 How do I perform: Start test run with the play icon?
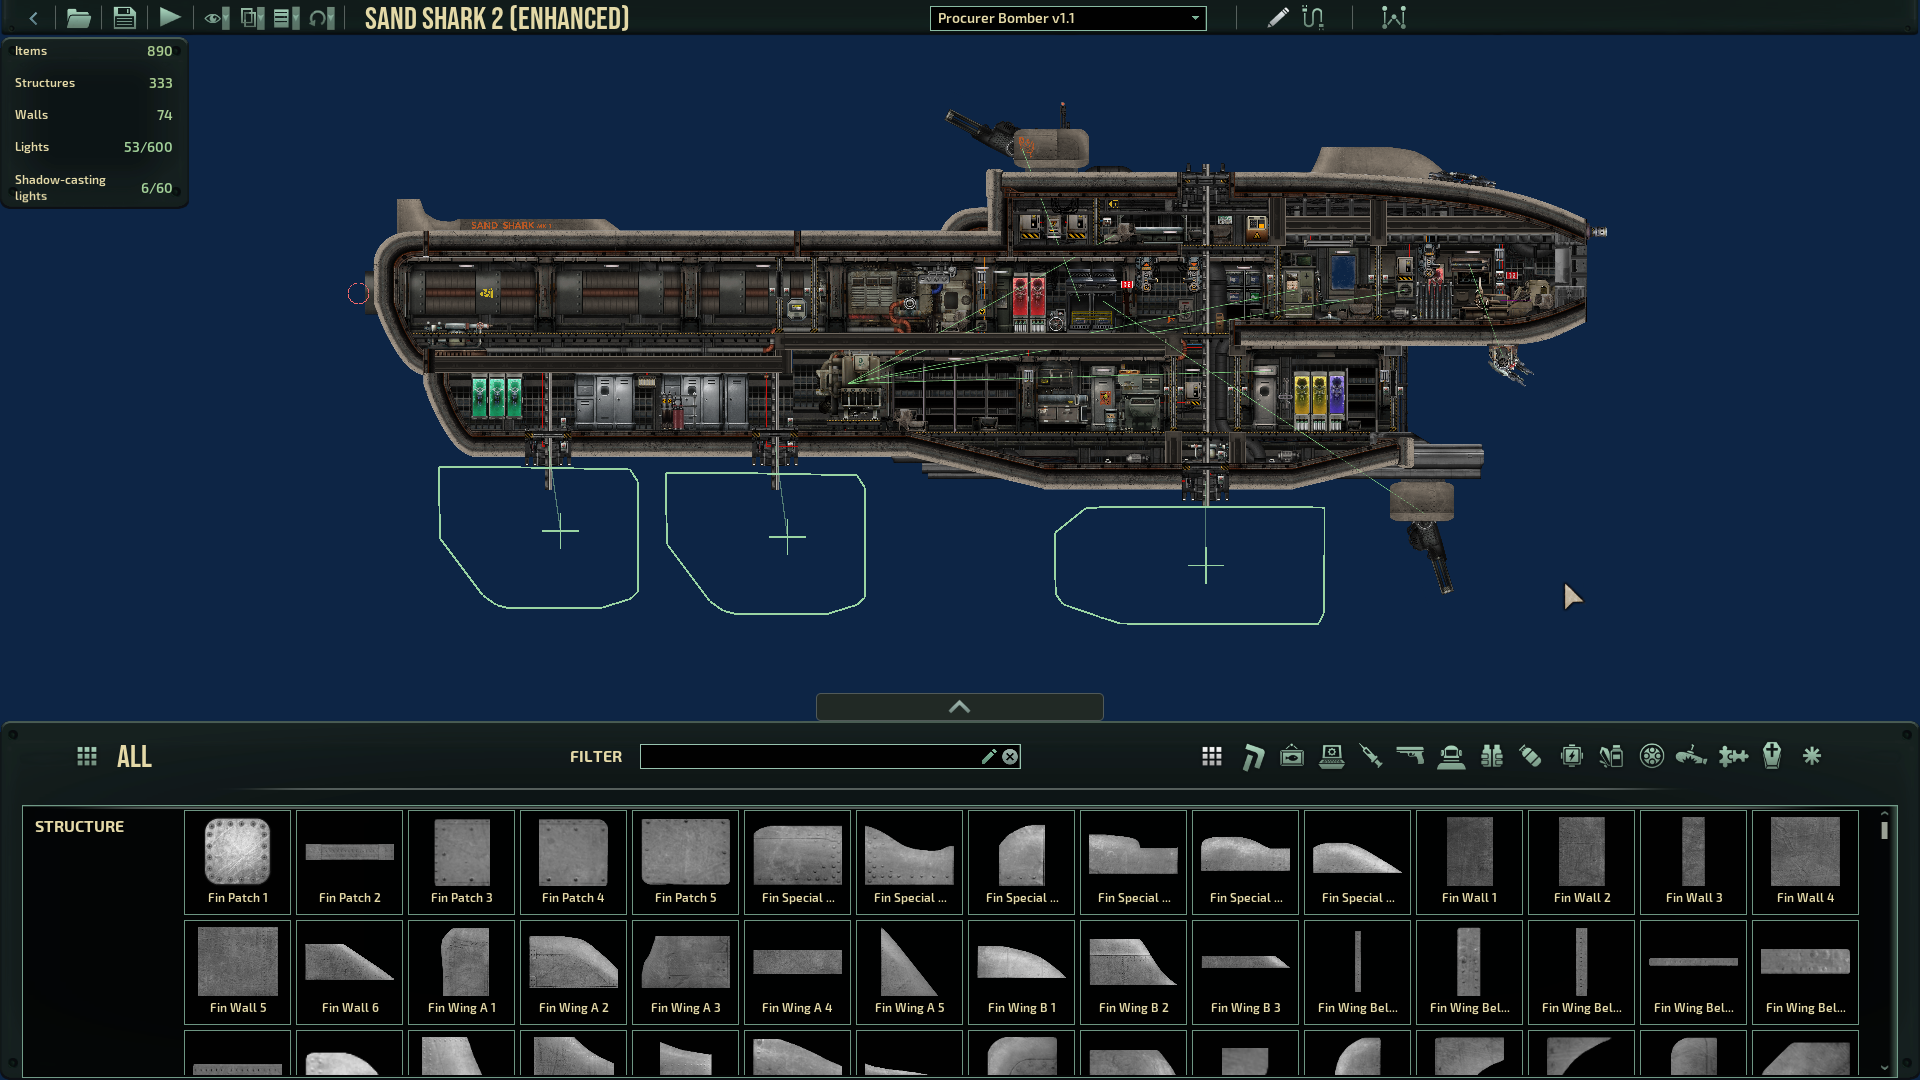tap(169, 17)
